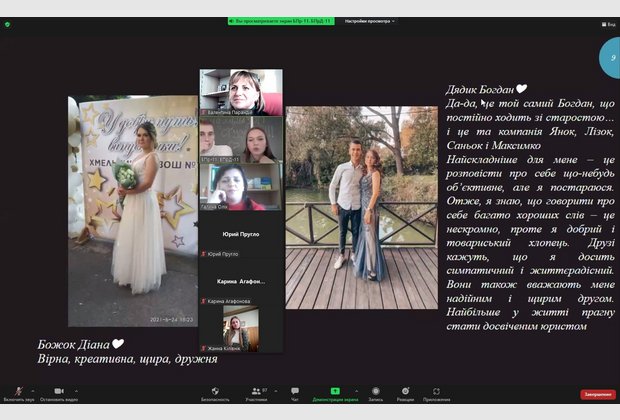620x420 pixels.
Task: Stop video with Остановить видео camera icon
Action: click(59, 391)
